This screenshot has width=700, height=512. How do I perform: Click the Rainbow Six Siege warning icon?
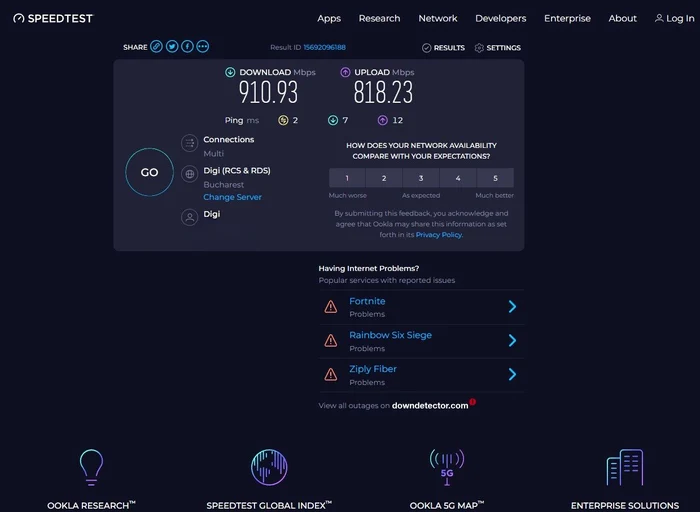[x=331, y=341]
